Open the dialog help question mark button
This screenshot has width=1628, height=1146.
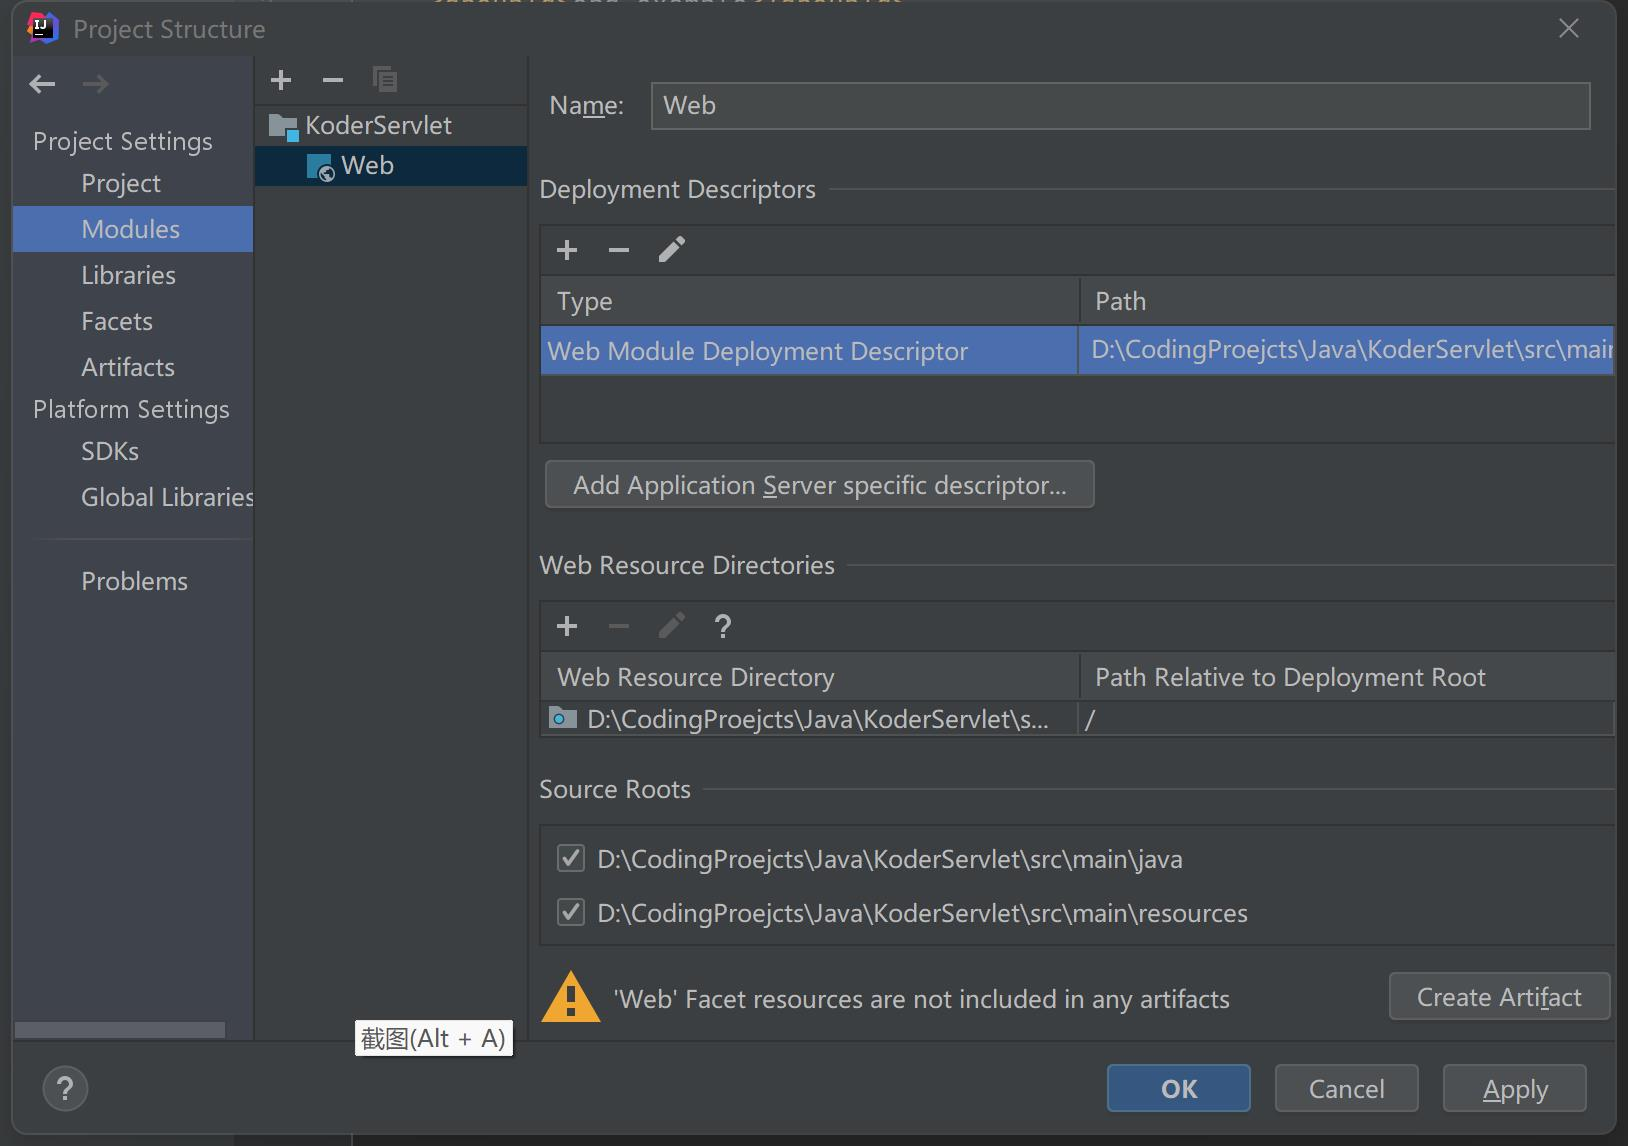[x=66, y=1089]
